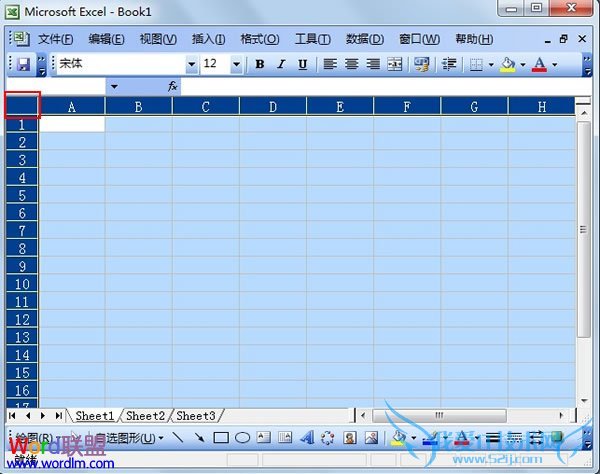The height and width of the screenshot is (474, 600).
Task: Select the Oval drawing tool
Action: tap(242, 437)
